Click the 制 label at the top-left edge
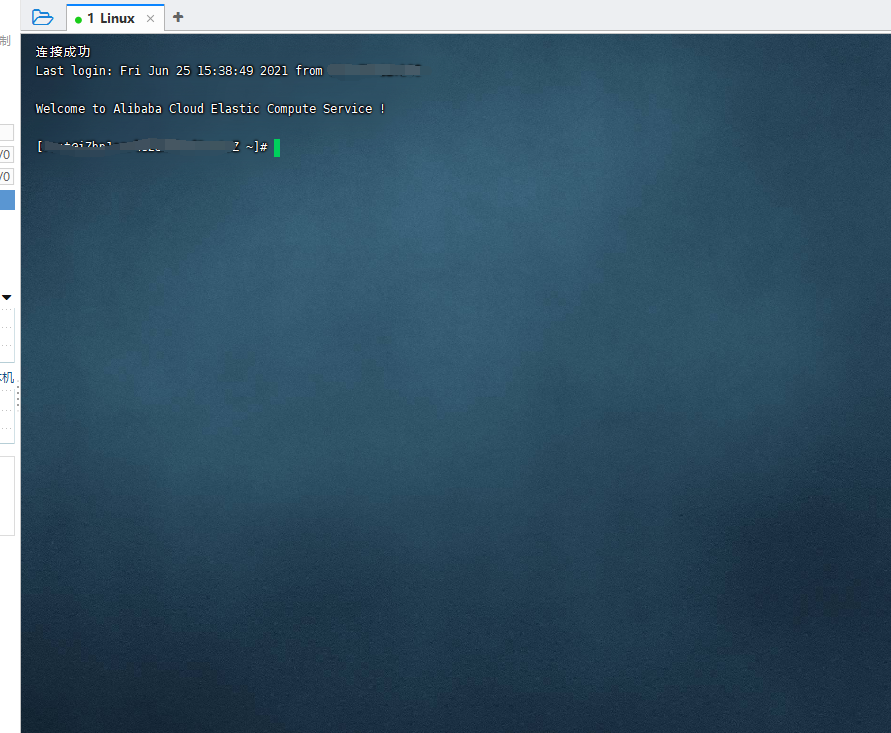 click(x=4, y=40)
